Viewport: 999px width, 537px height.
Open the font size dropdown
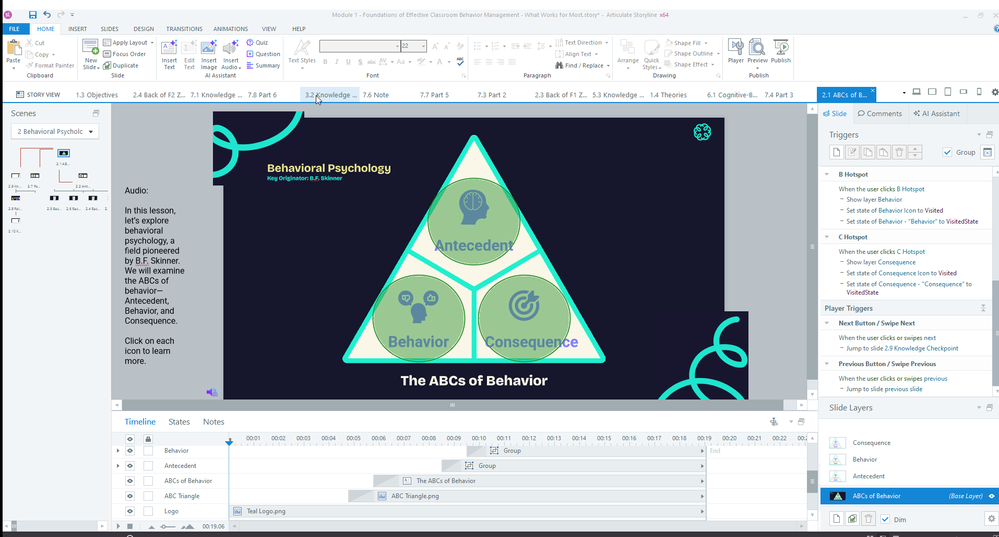[423, 46]
